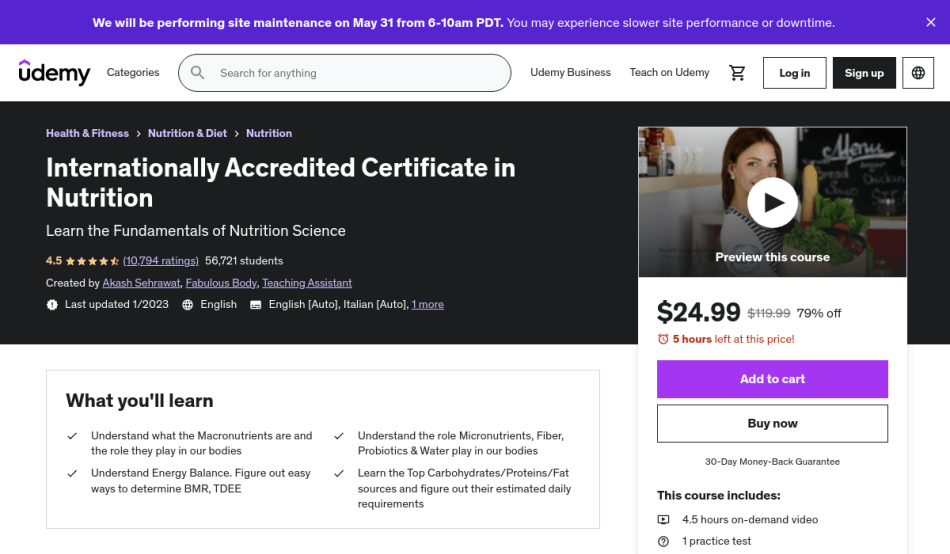
Task: Click the Log in button
Action: 794,73
